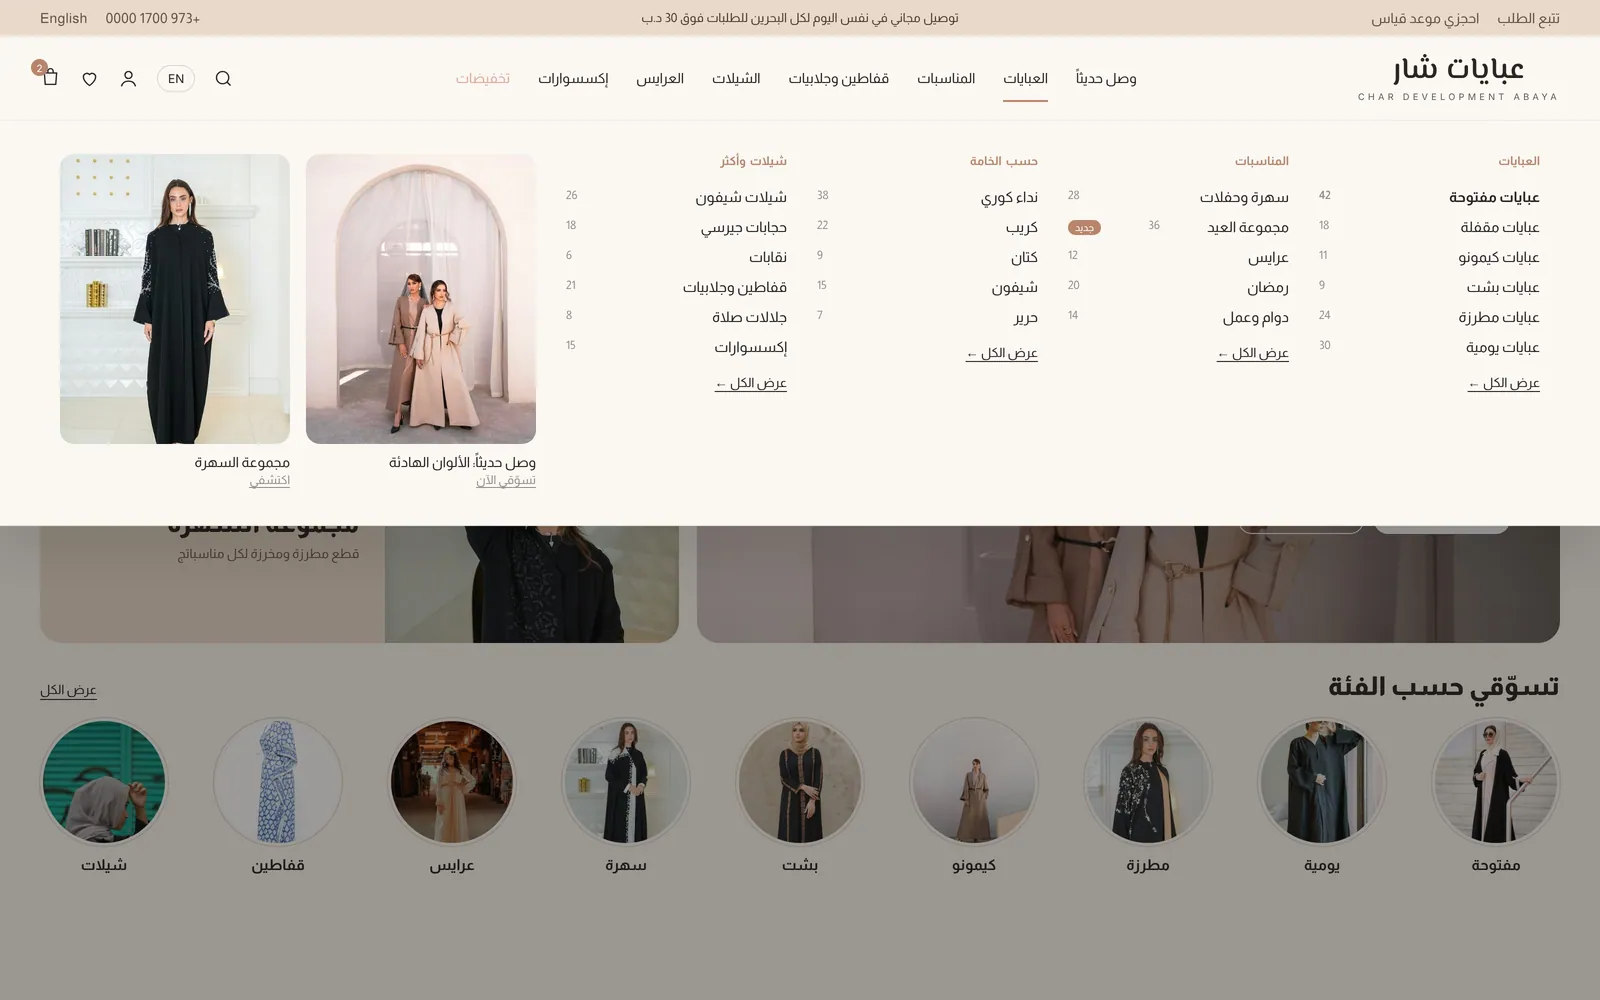The image size is (1600, 1000).
Task: Open the شيلات category circle
Action: click(104, 782)
